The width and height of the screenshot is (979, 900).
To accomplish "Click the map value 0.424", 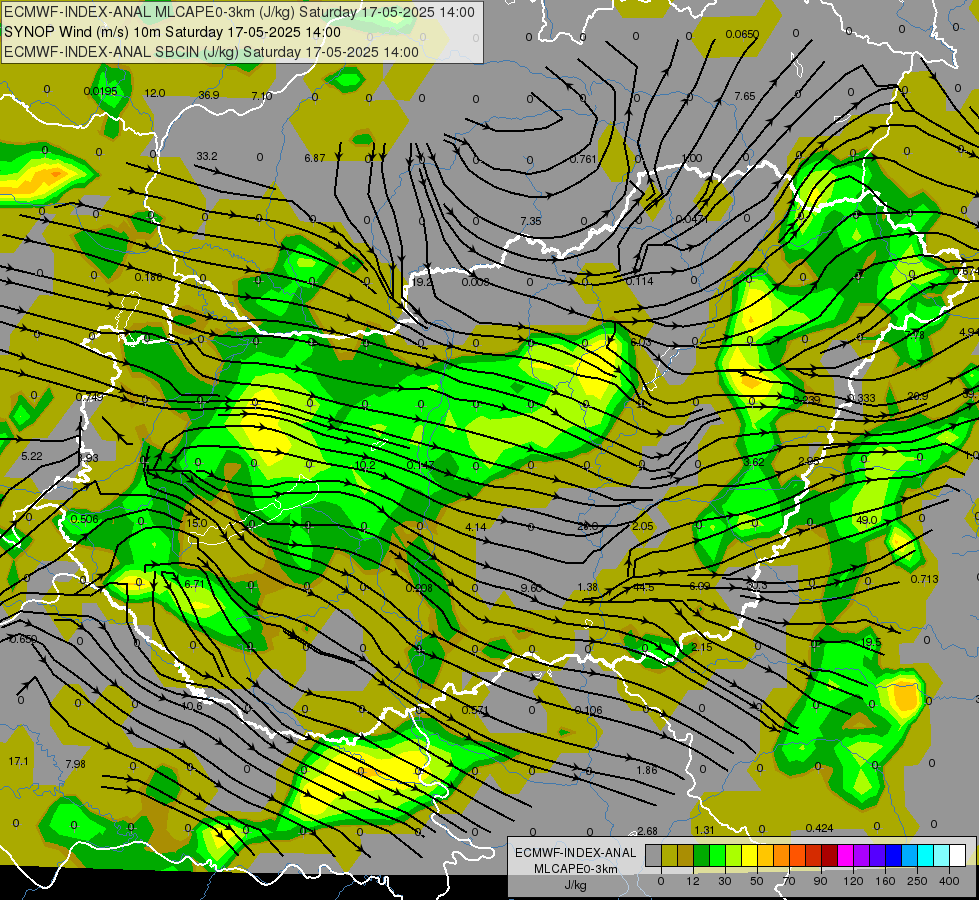I will [x=820, y=828].
